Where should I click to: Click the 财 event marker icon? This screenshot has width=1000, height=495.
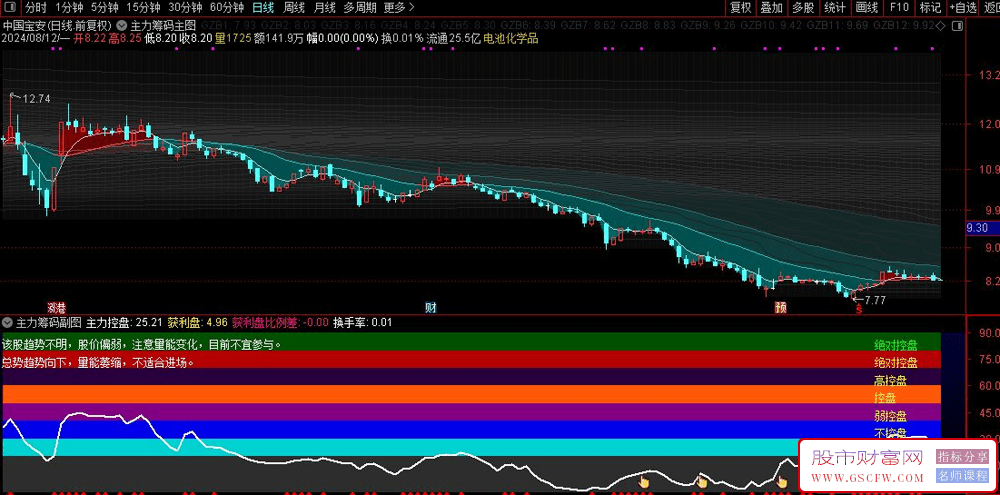tap(431, 308)
